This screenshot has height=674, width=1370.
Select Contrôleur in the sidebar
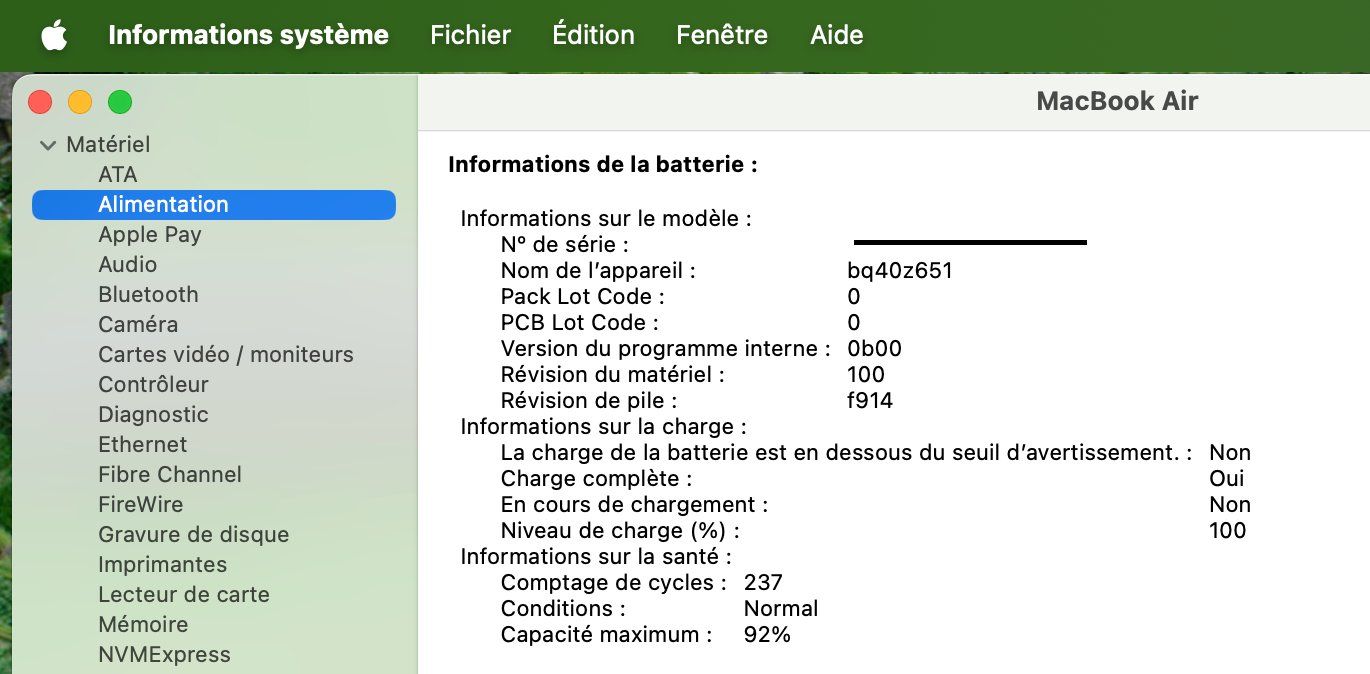(x=153, y=385)
